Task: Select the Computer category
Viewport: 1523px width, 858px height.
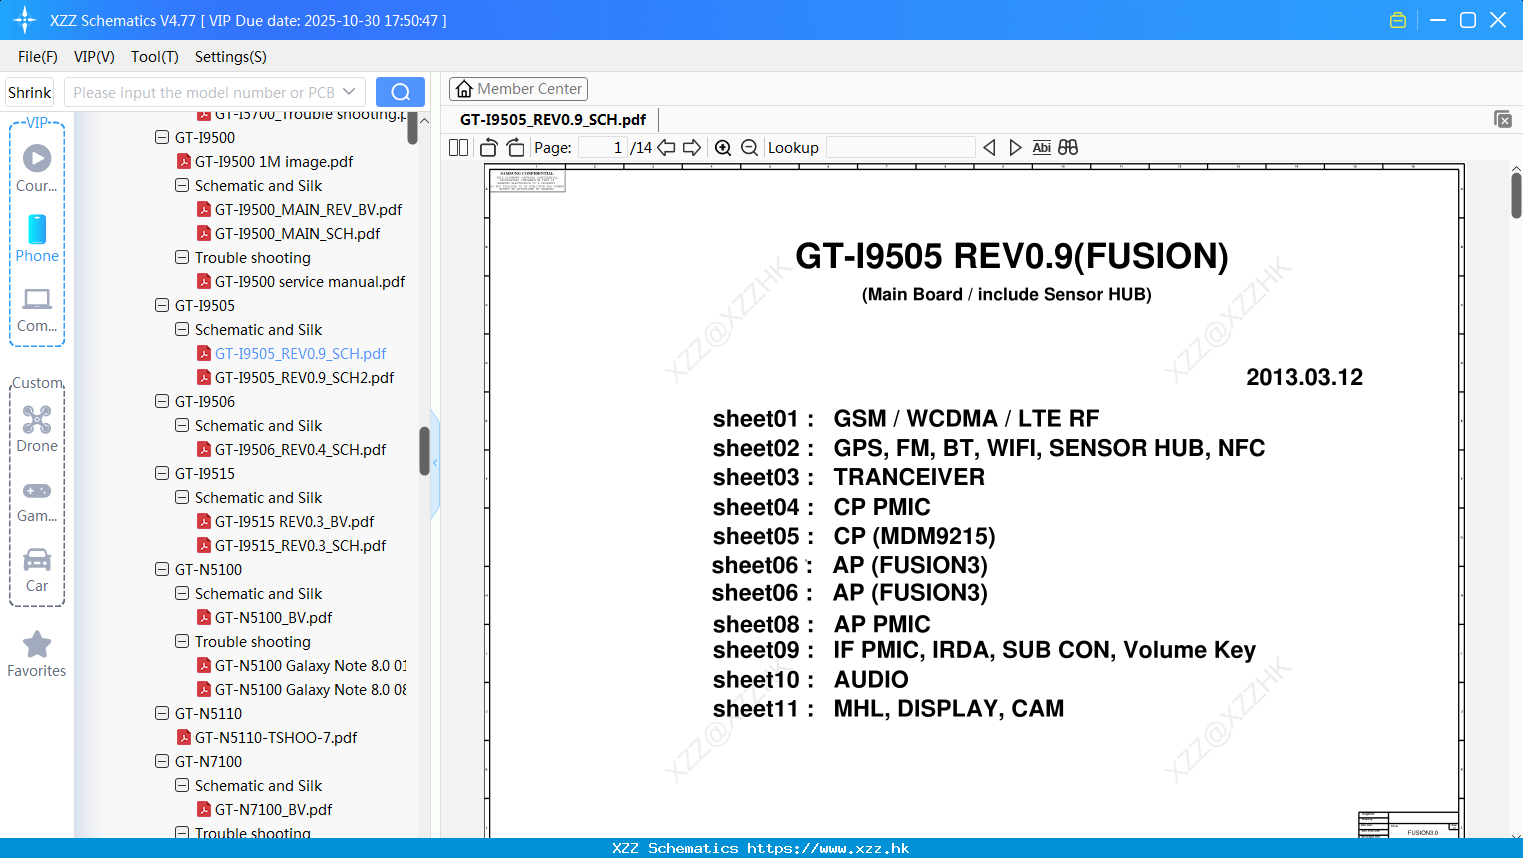Action: point(37,310)
